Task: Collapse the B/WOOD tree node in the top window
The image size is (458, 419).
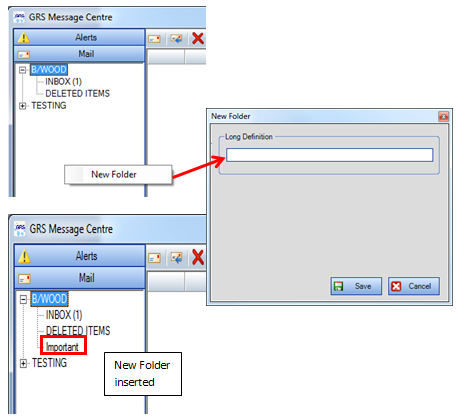Action: point(22,70)
